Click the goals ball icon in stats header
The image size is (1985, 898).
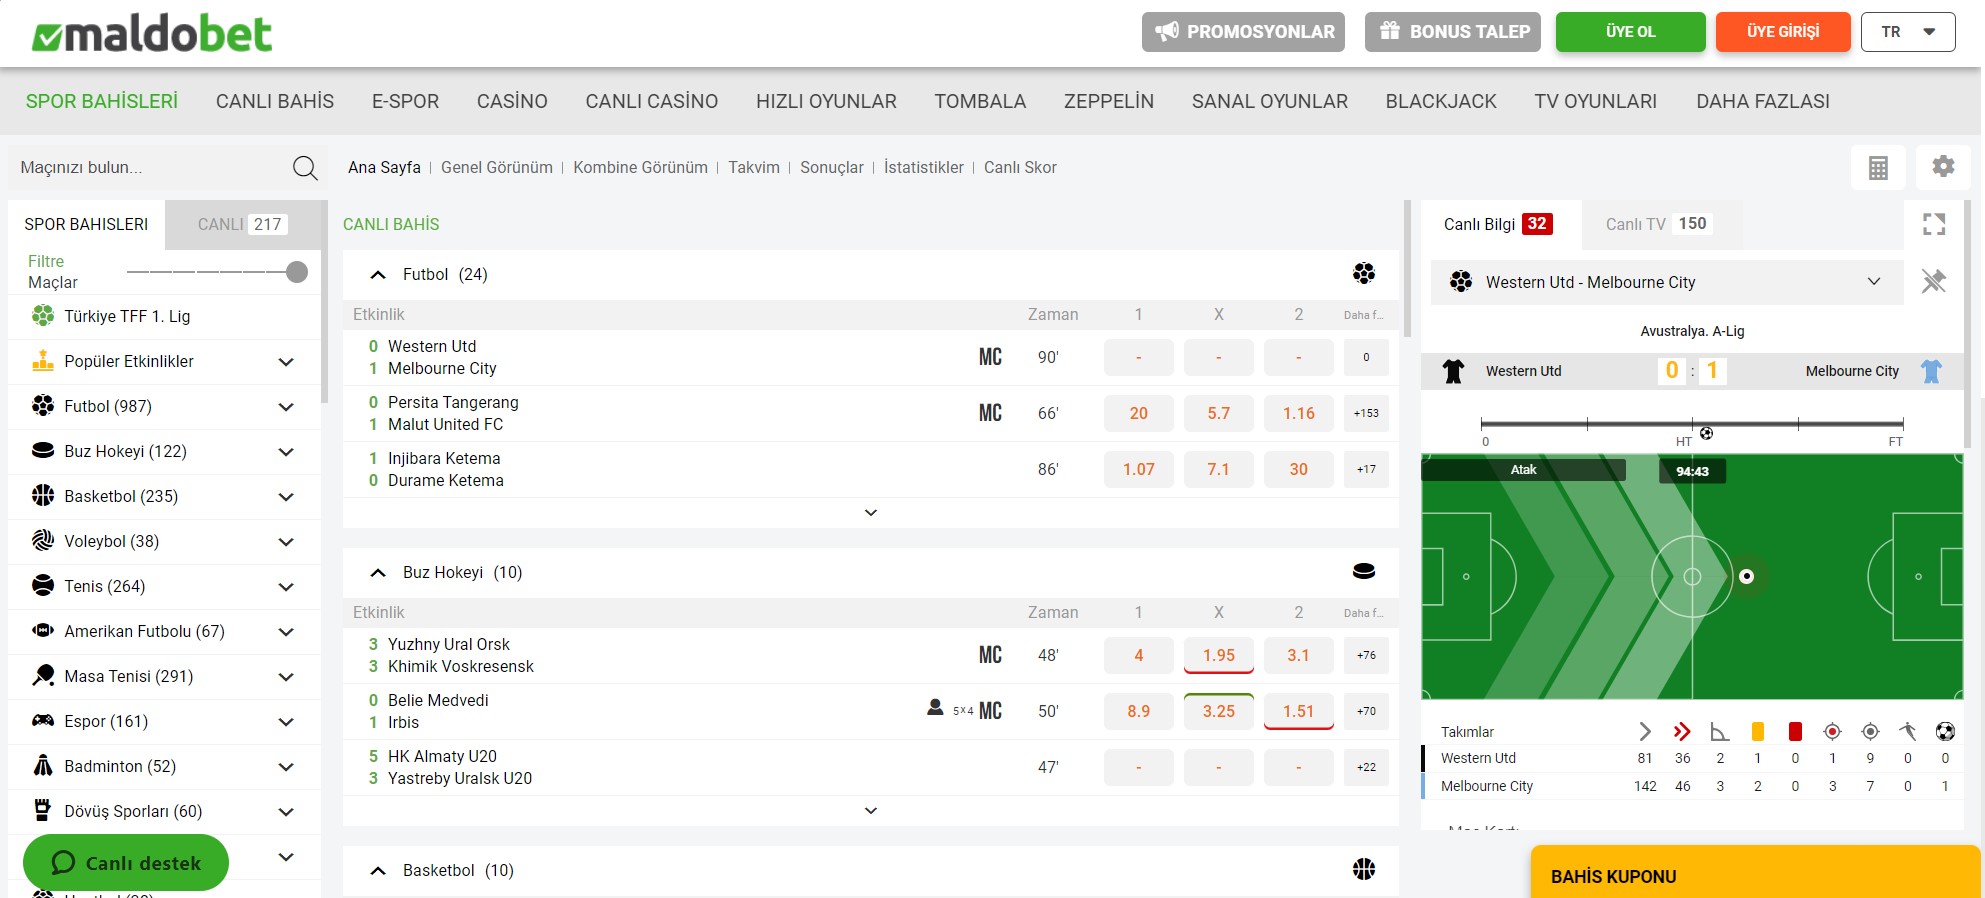[1945, 731]
